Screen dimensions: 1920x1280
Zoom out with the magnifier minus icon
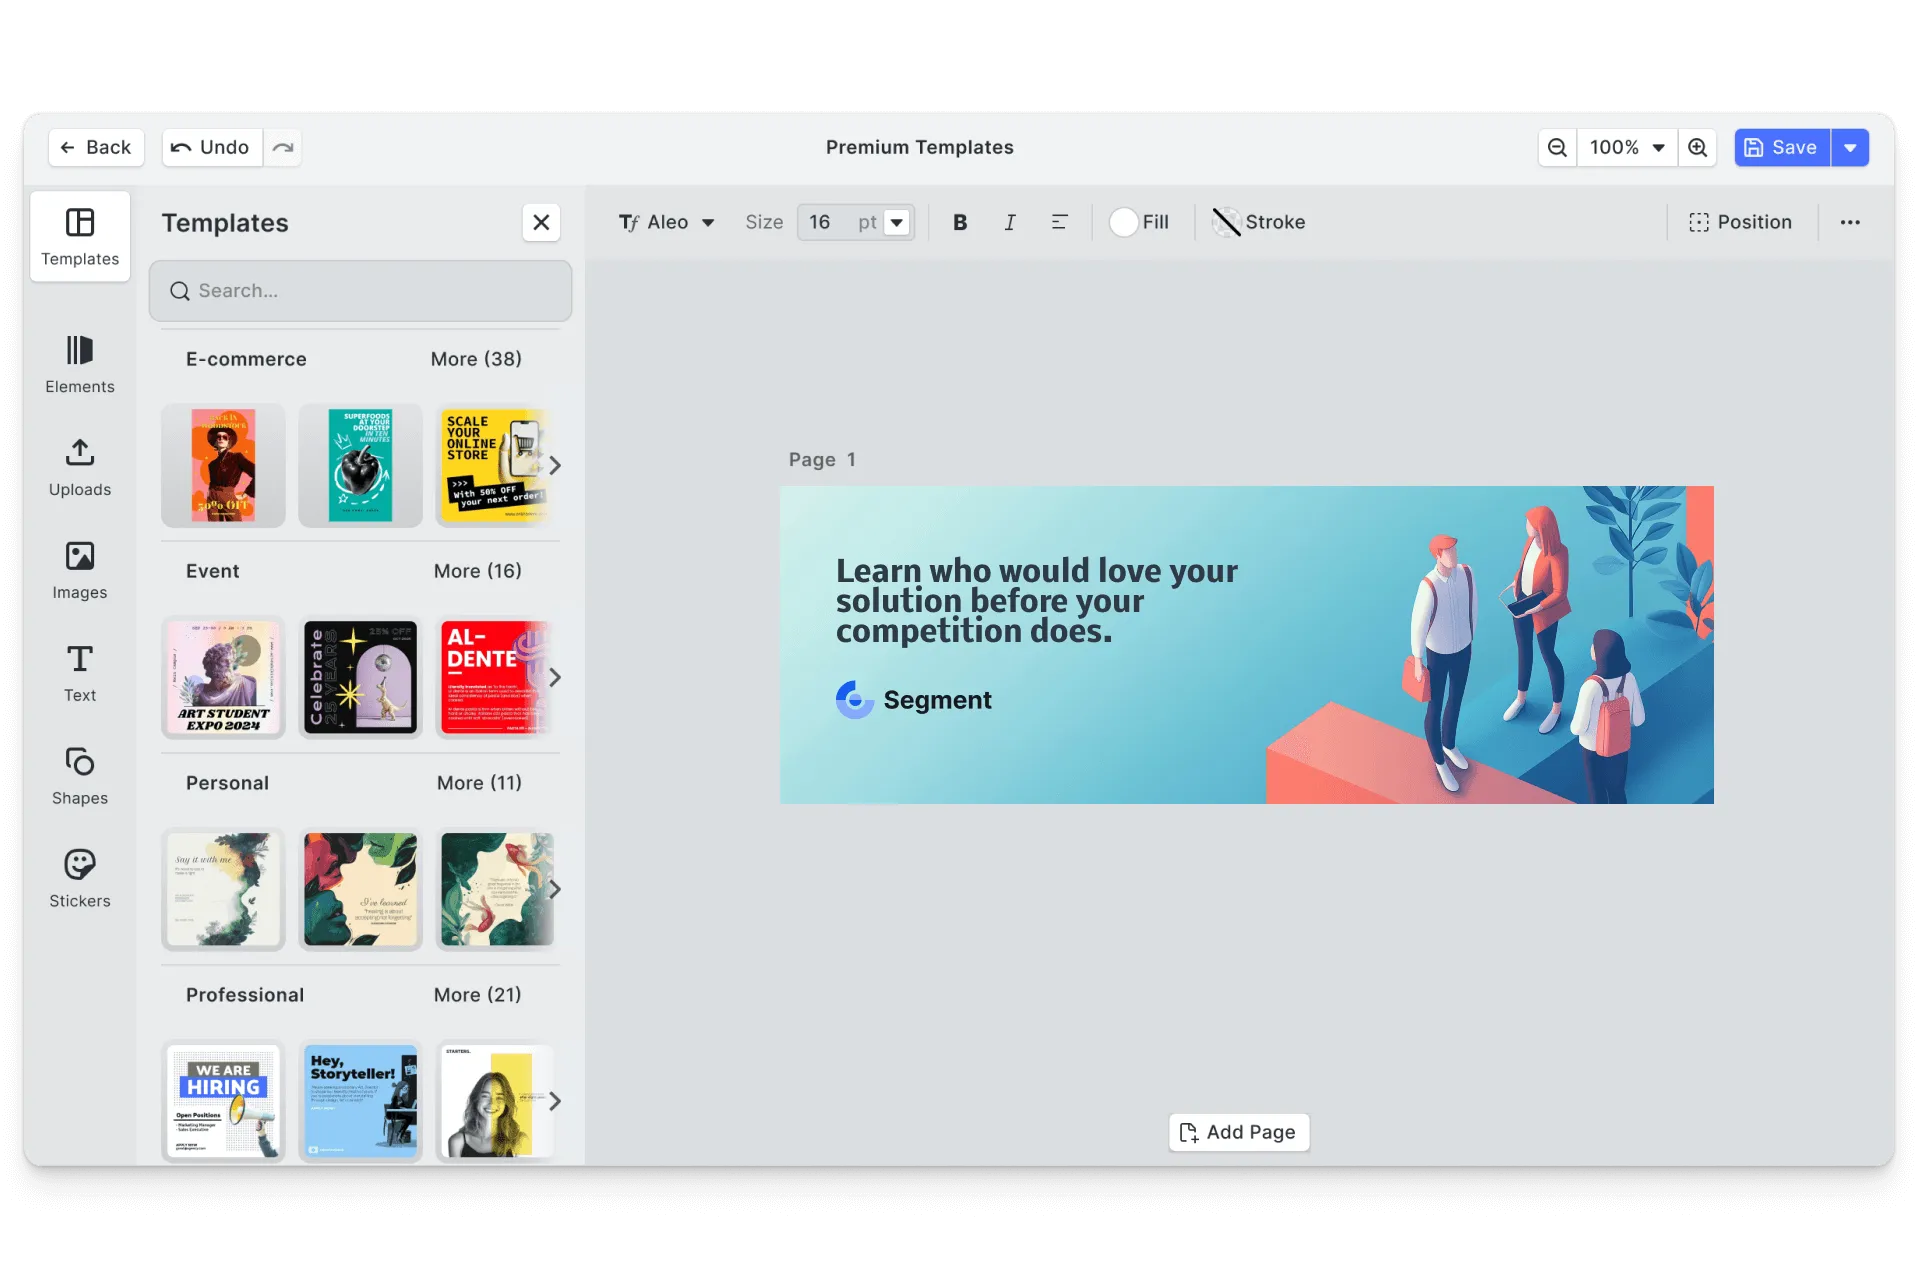click(1557, 147)
